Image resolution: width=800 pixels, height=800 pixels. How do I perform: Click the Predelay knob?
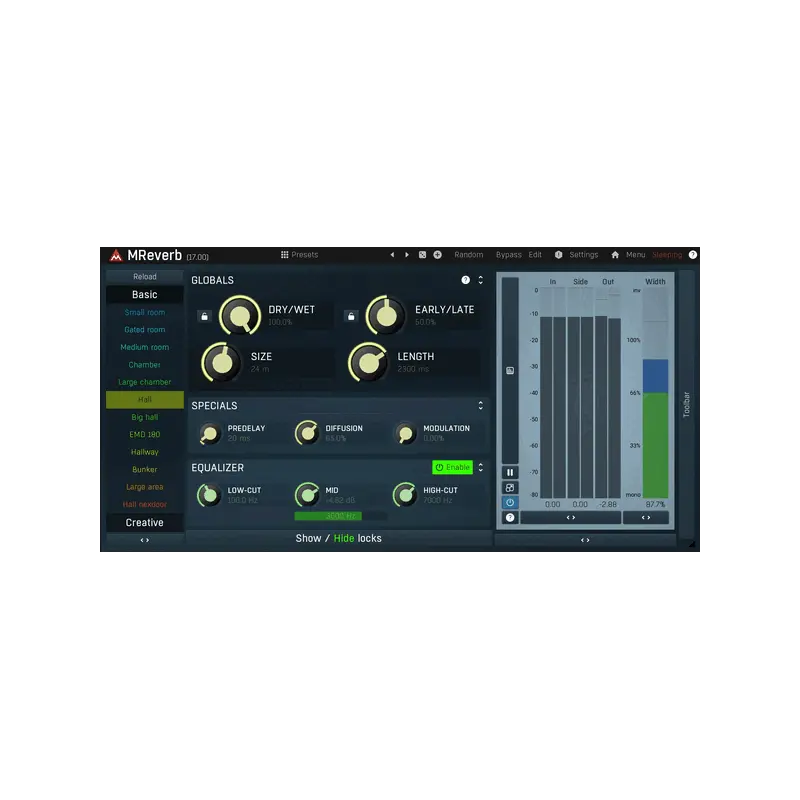(x=210, y=434)
